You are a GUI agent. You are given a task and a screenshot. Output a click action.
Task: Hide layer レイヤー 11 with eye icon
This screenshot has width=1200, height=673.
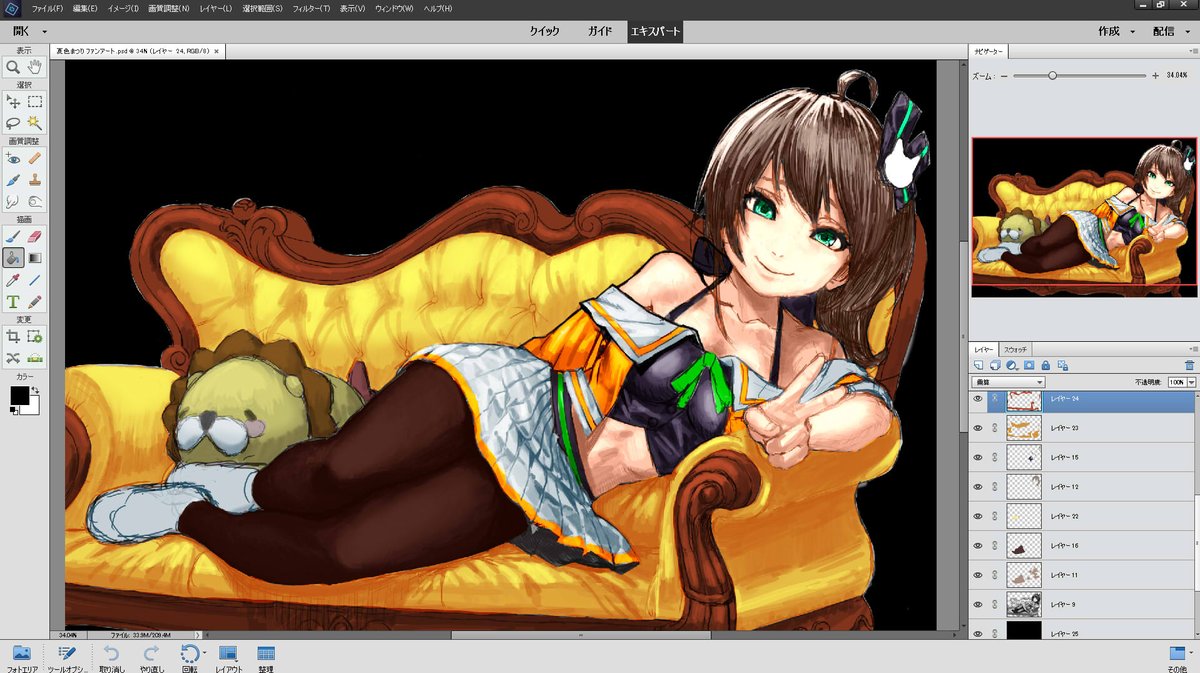(978, 576)
